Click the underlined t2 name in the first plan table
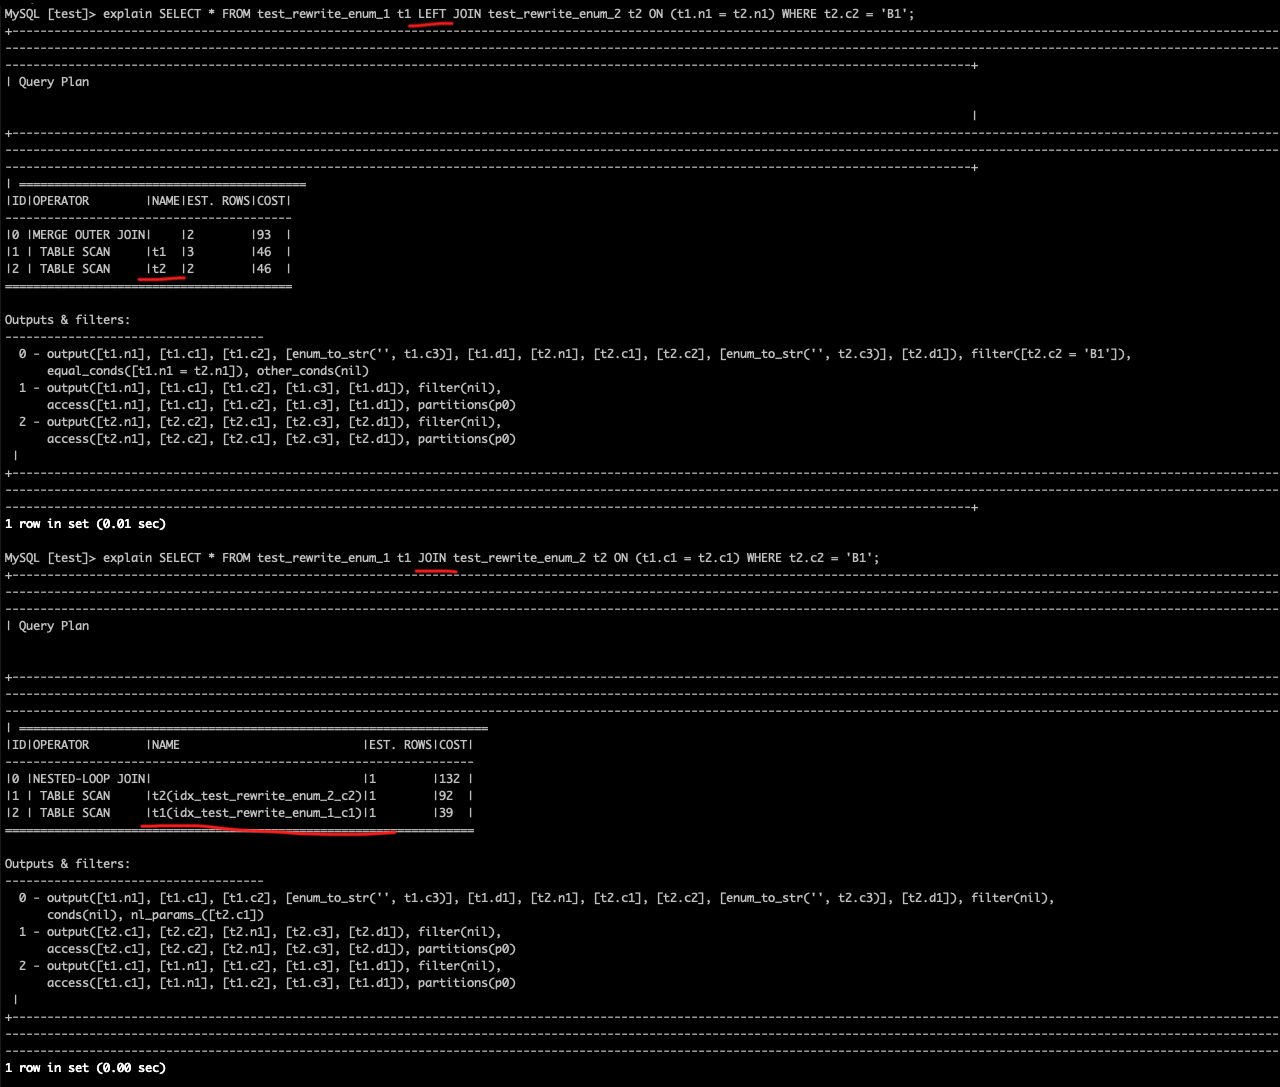 tap(159, 269)
